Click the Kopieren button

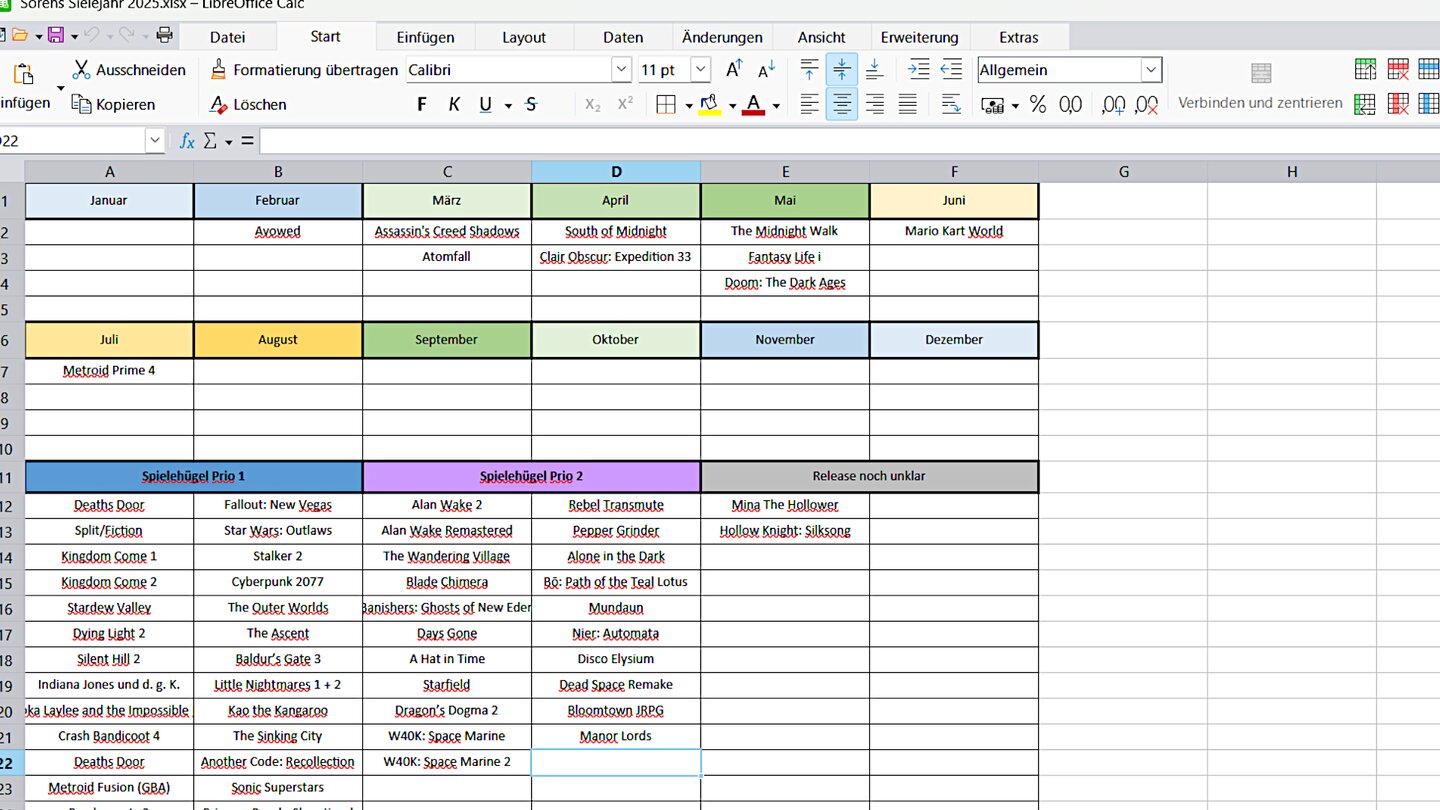click(x=114, y=104)
